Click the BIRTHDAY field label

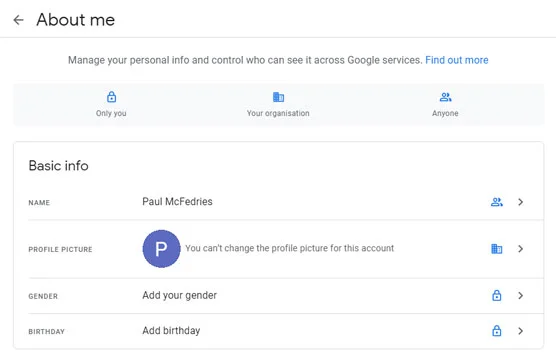coord(46,332)
